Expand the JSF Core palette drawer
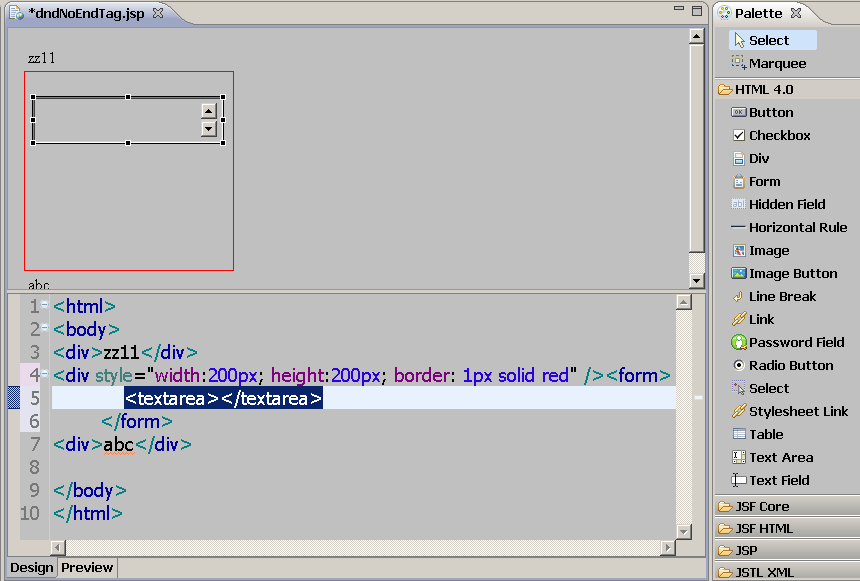860x581 pixels. point(788,506)
